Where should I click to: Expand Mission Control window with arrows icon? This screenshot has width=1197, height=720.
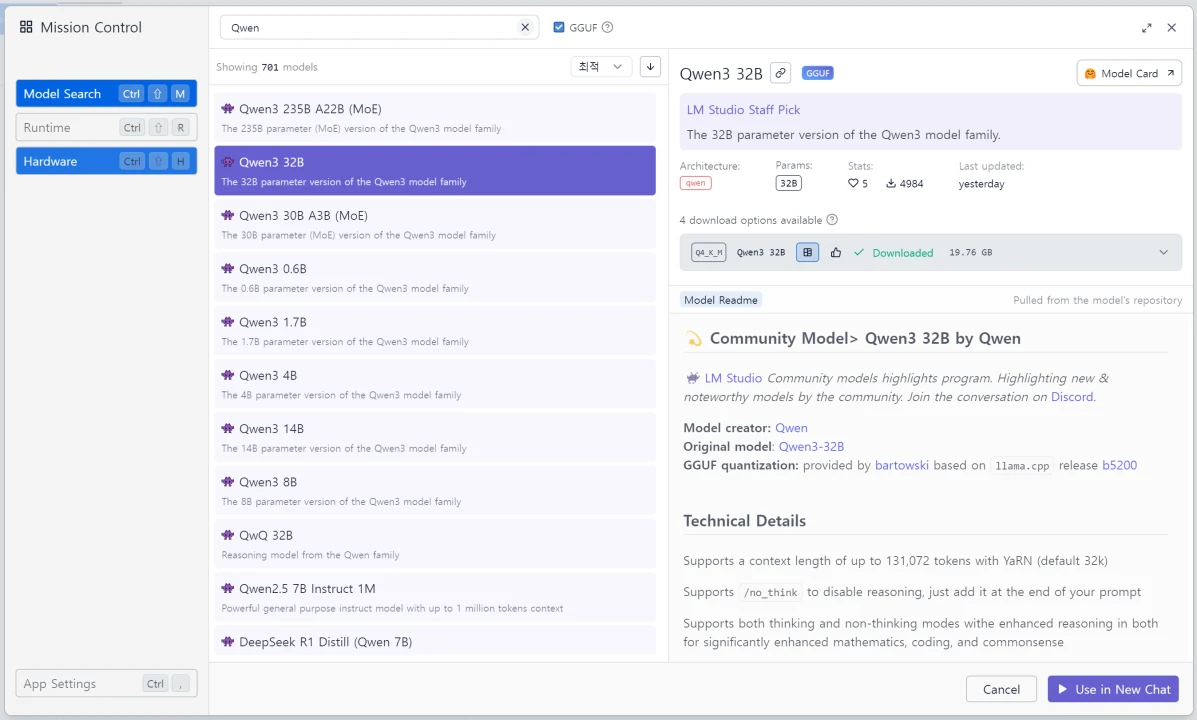pos(1147,27)
